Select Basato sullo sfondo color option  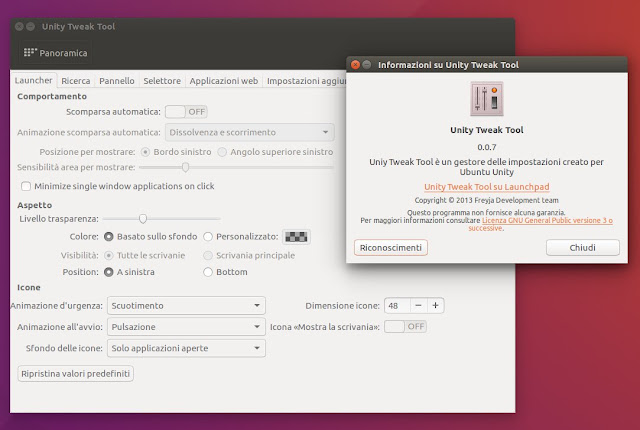pos(109,237)
